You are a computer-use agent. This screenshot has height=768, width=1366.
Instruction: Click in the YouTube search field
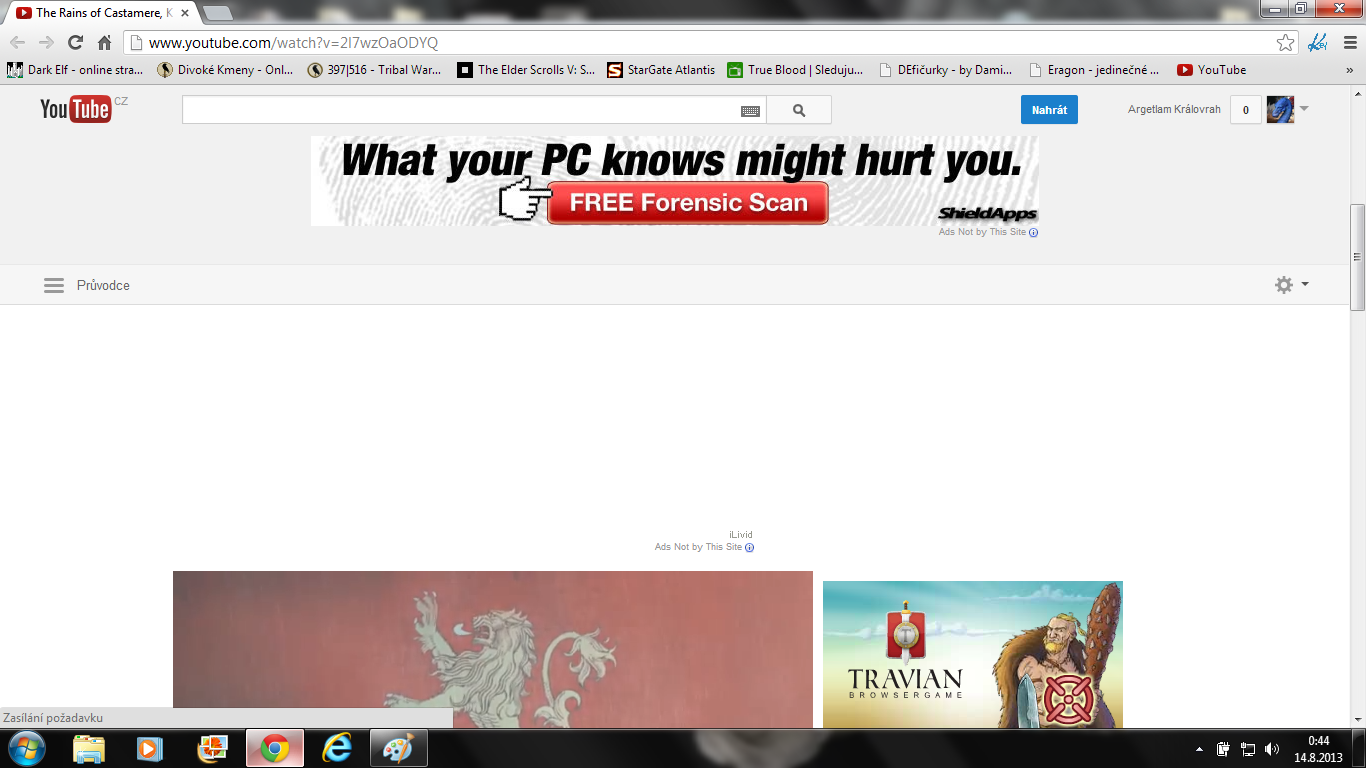[460, 110]
